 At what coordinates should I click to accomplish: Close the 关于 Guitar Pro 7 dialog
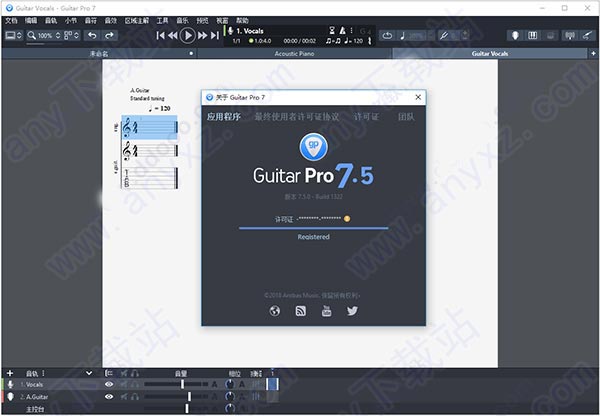click(x=418, y=97)
